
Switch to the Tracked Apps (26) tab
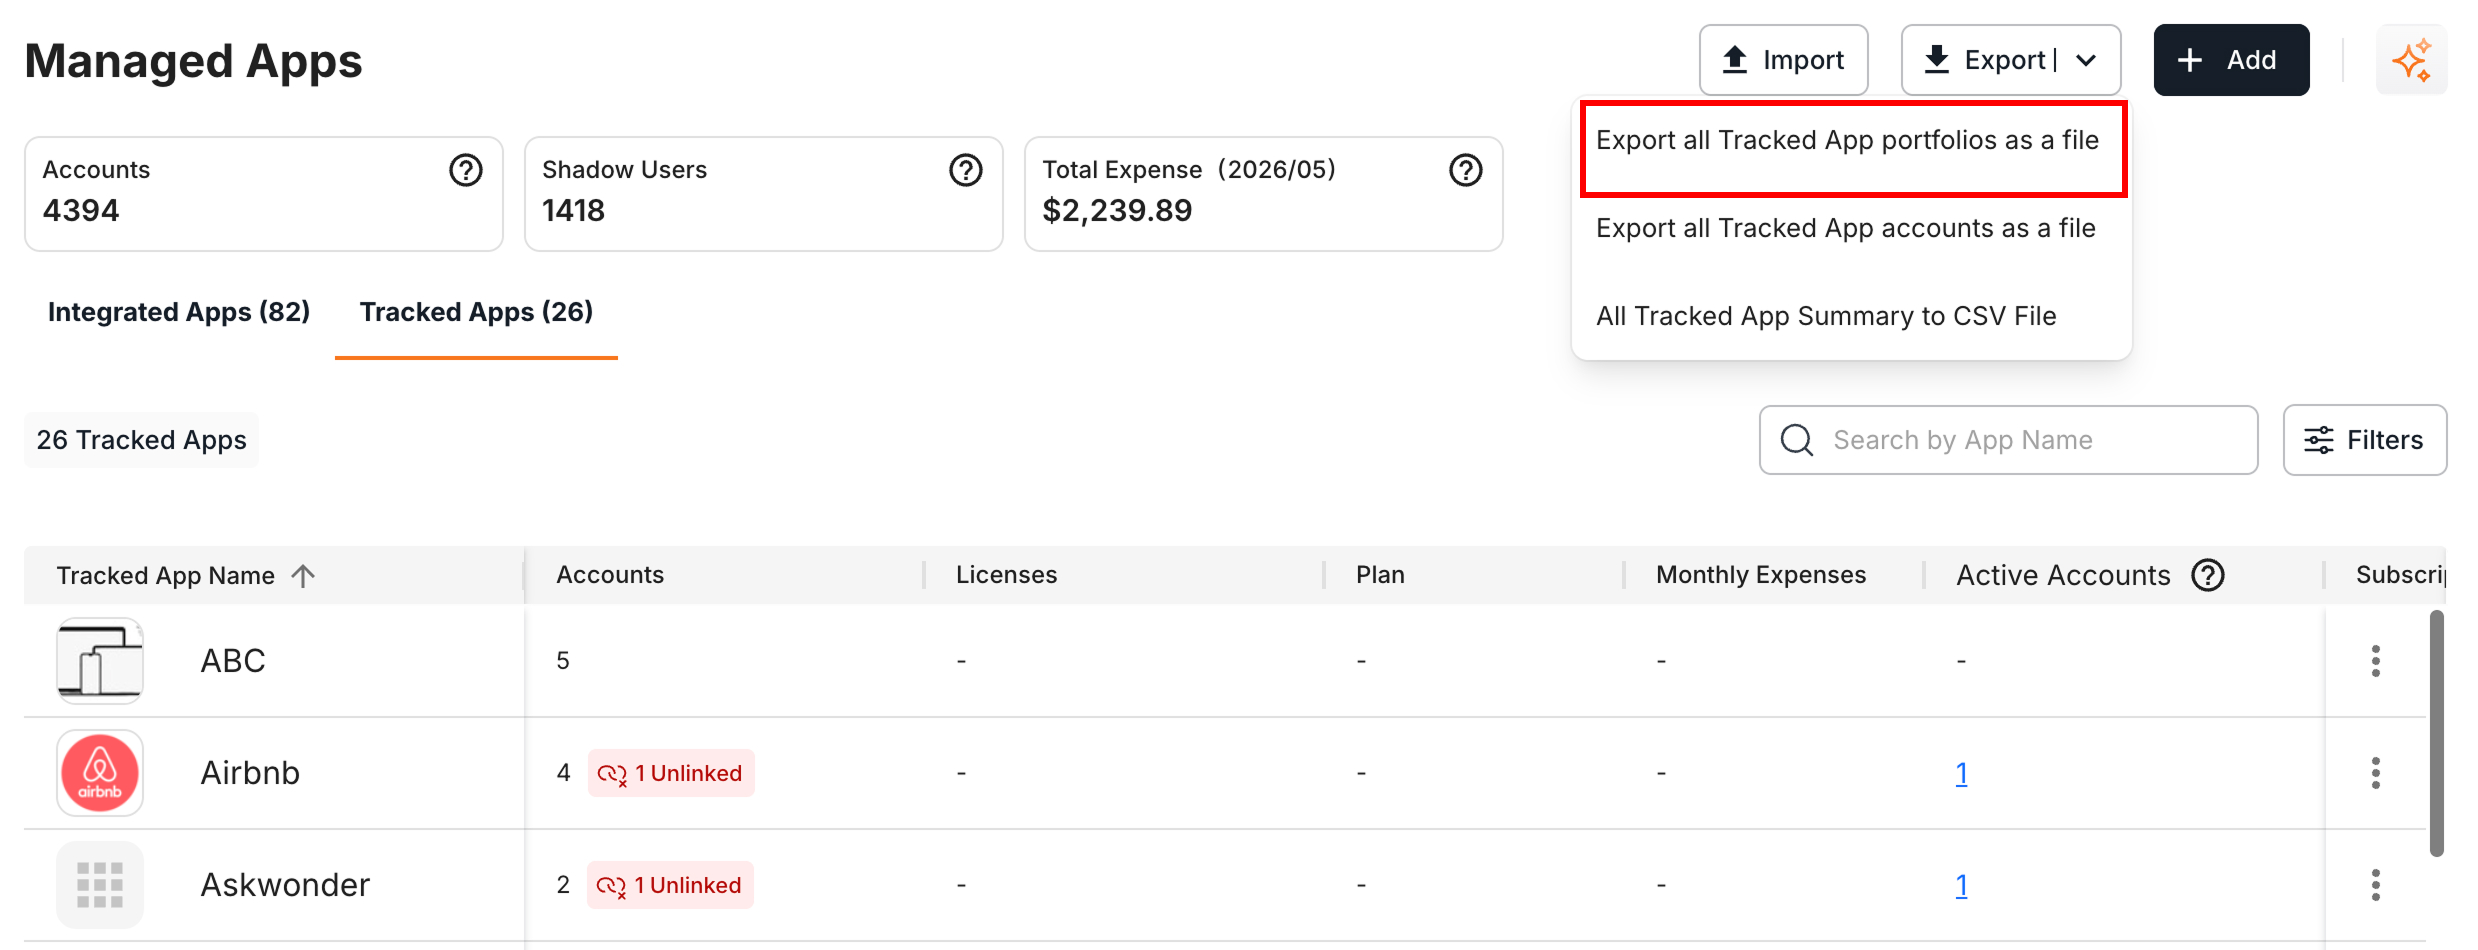[x=476, y=312]
